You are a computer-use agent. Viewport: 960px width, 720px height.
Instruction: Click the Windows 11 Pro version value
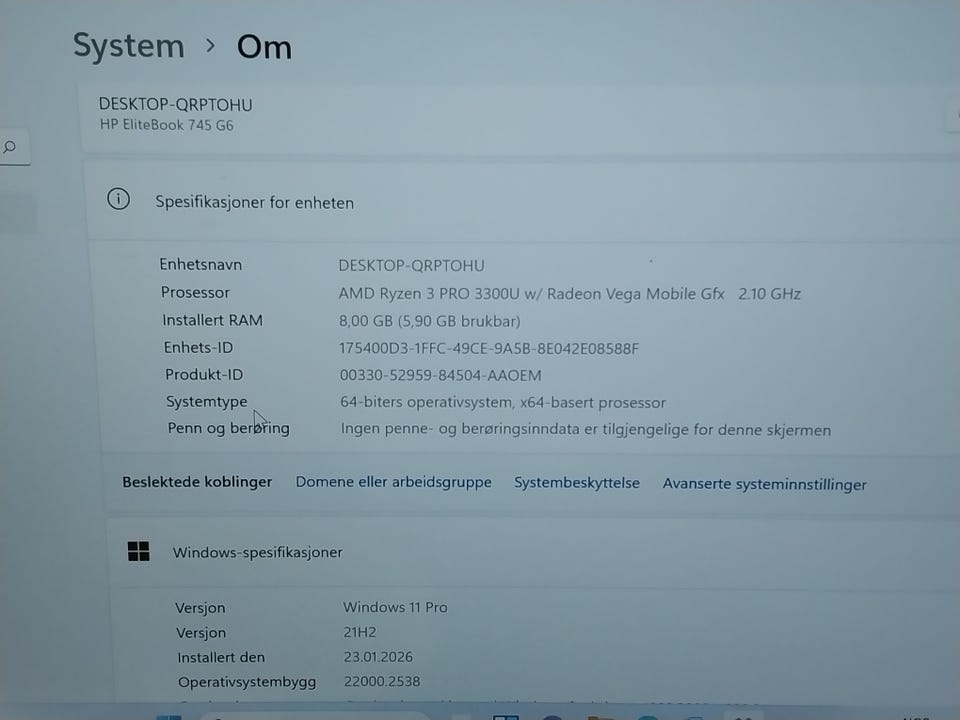[x=395, y=607]
